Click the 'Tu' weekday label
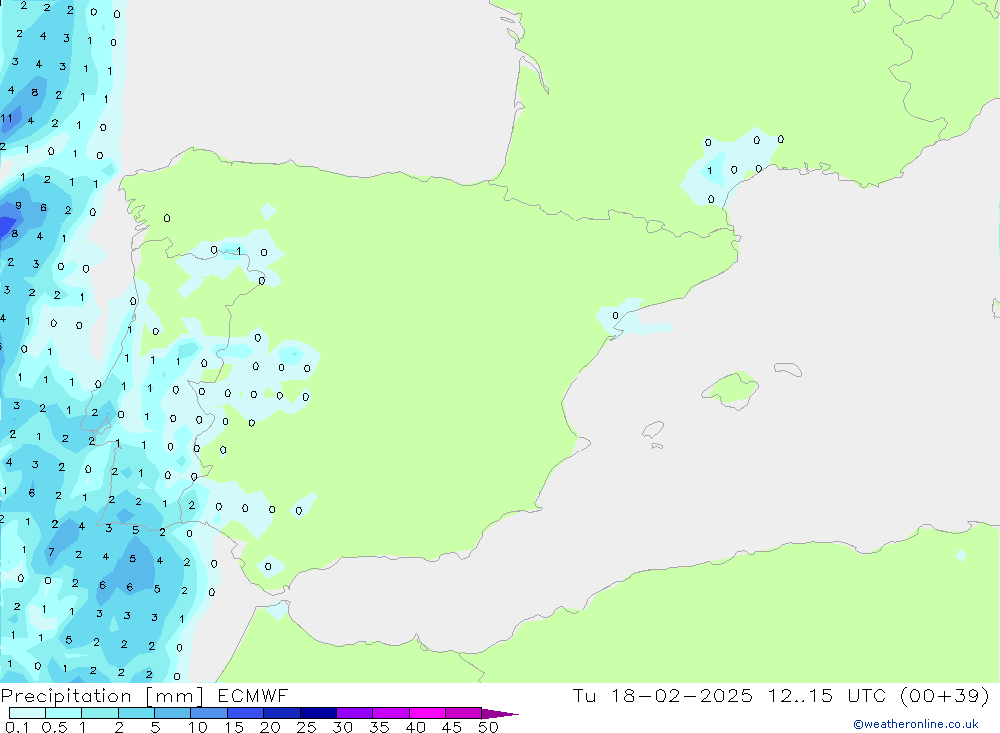Viewport: 1000px width, 733px height. [584, 695]
